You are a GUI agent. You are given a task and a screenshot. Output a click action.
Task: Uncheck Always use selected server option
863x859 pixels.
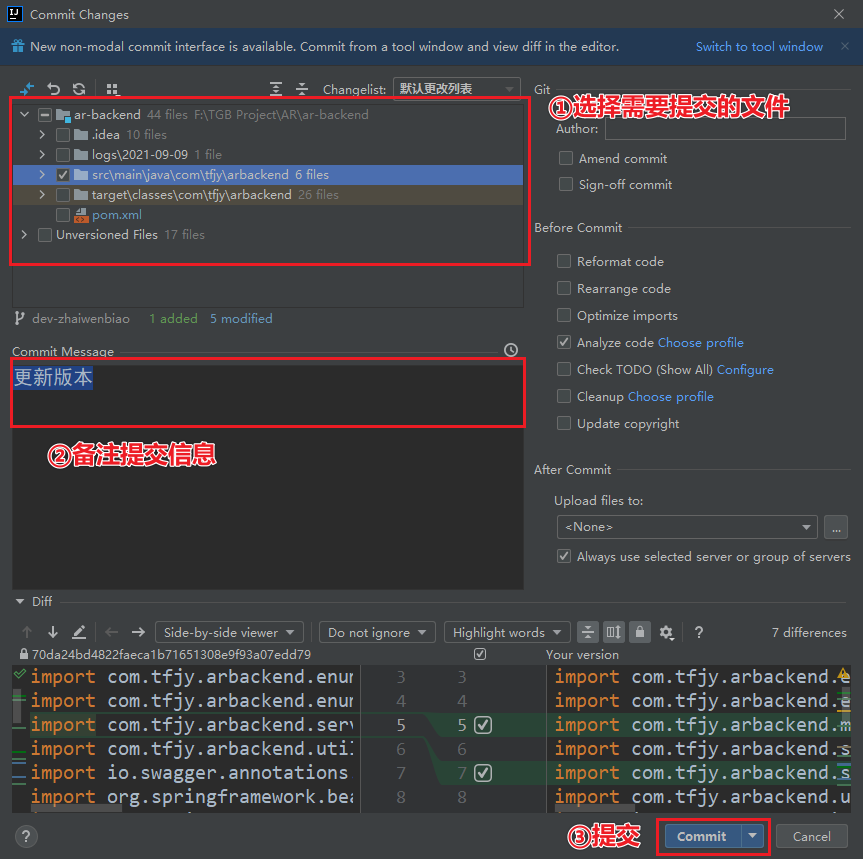pos(564,556)
